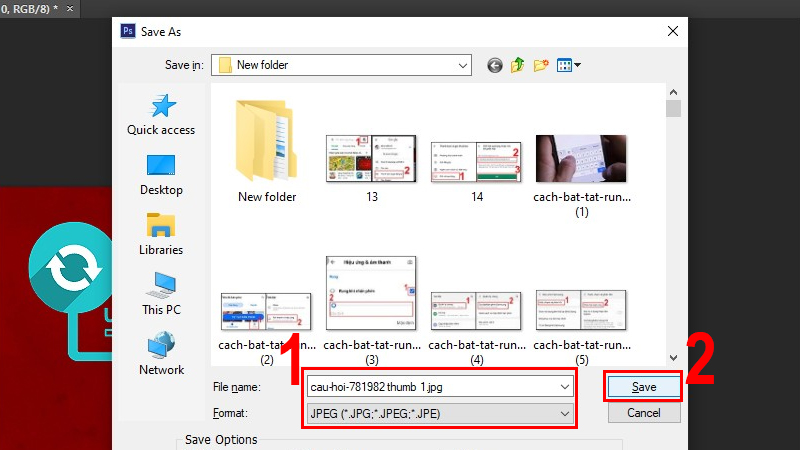The height and width of the screenshot is (450, 800).
Task: Go up one folder level icon
Action: point(517,65)
